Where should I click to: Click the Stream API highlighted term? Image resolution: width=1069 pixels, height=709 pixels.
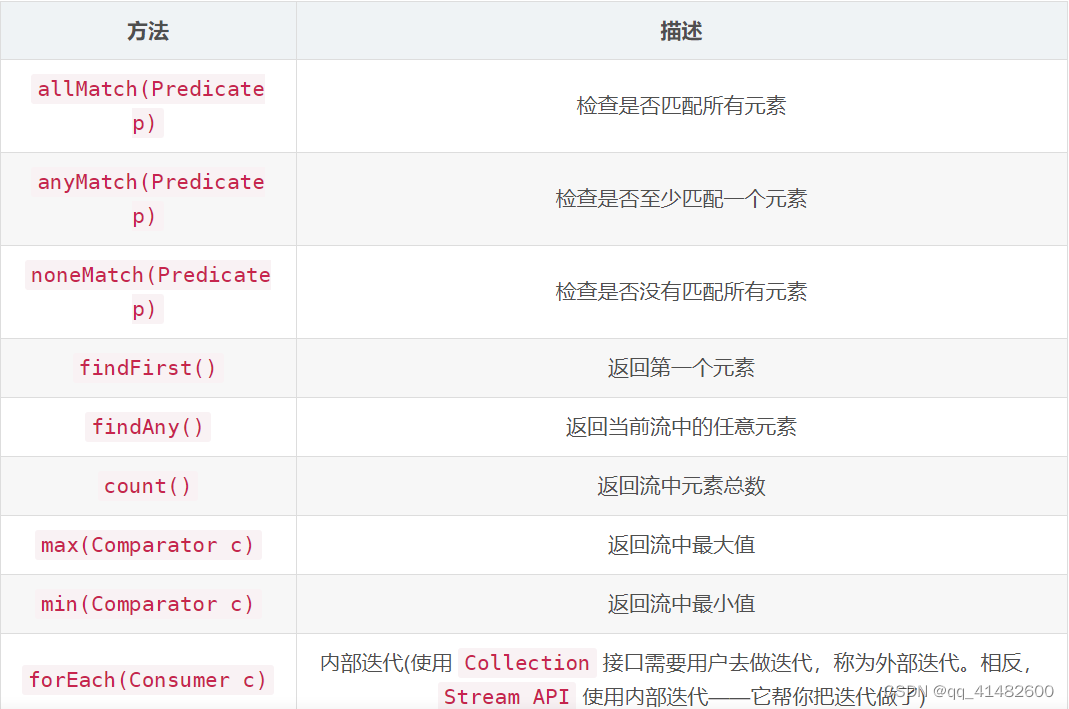(510, 696)
